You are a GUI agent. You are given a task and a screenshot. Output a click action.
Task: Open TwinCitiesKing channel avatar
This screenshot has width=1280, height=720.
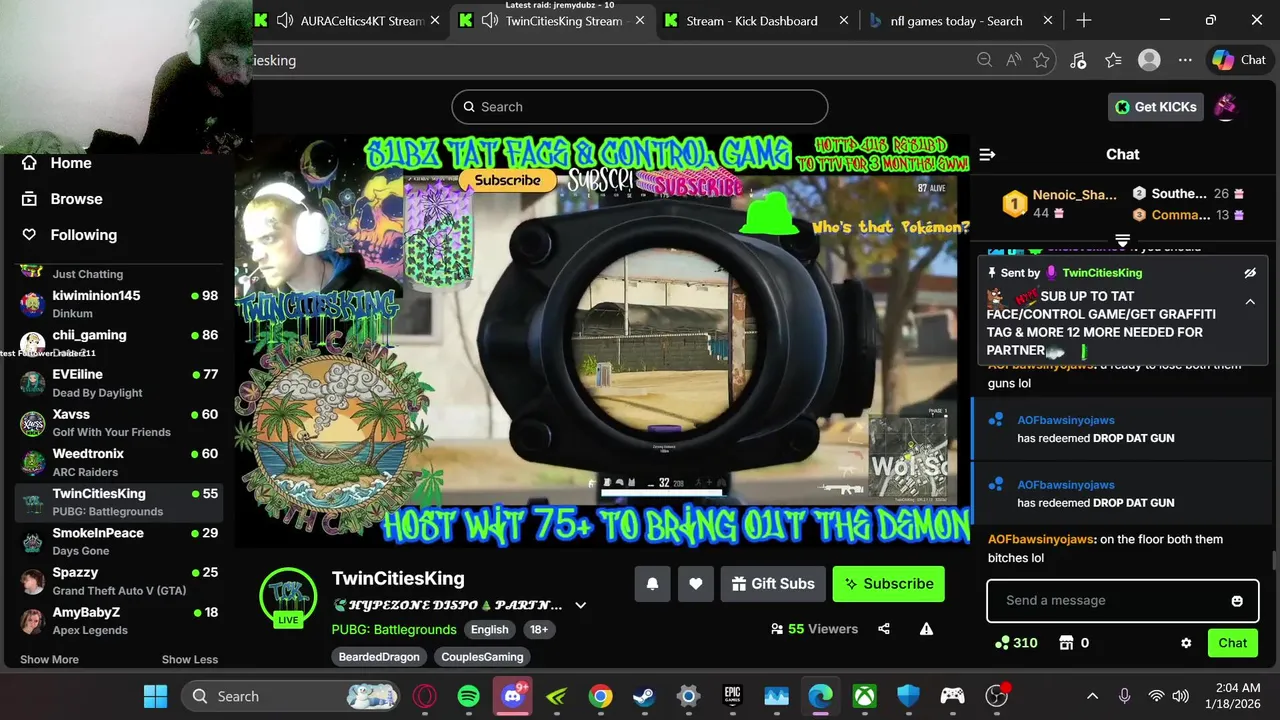[x=288, y=596]
